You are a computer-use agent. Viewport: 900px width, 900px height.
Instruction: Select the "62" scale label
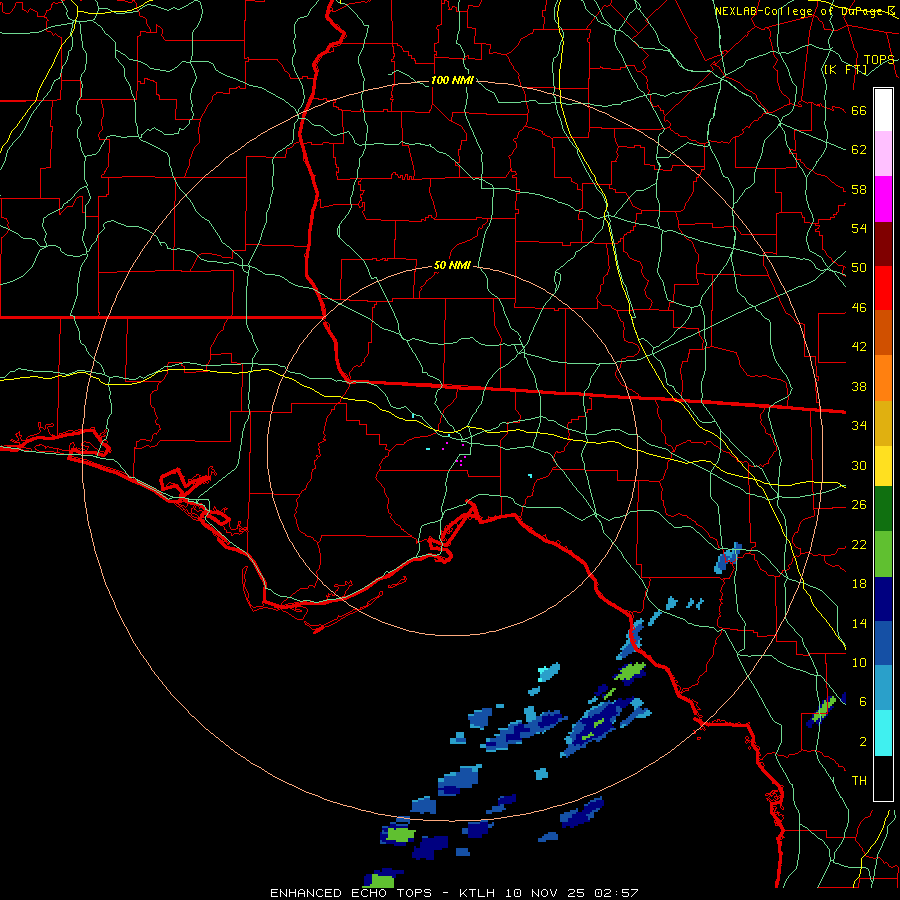click(x=859, y=150)
